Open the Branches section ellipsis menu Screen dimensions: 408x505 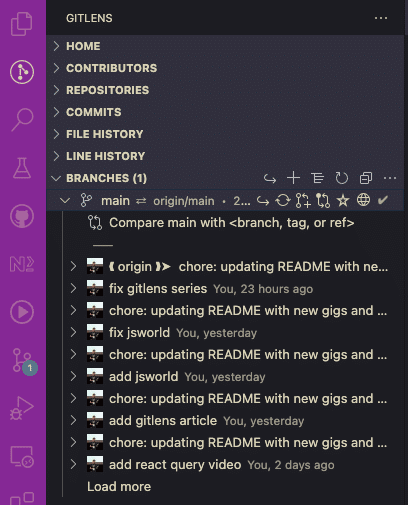point(390,178)
